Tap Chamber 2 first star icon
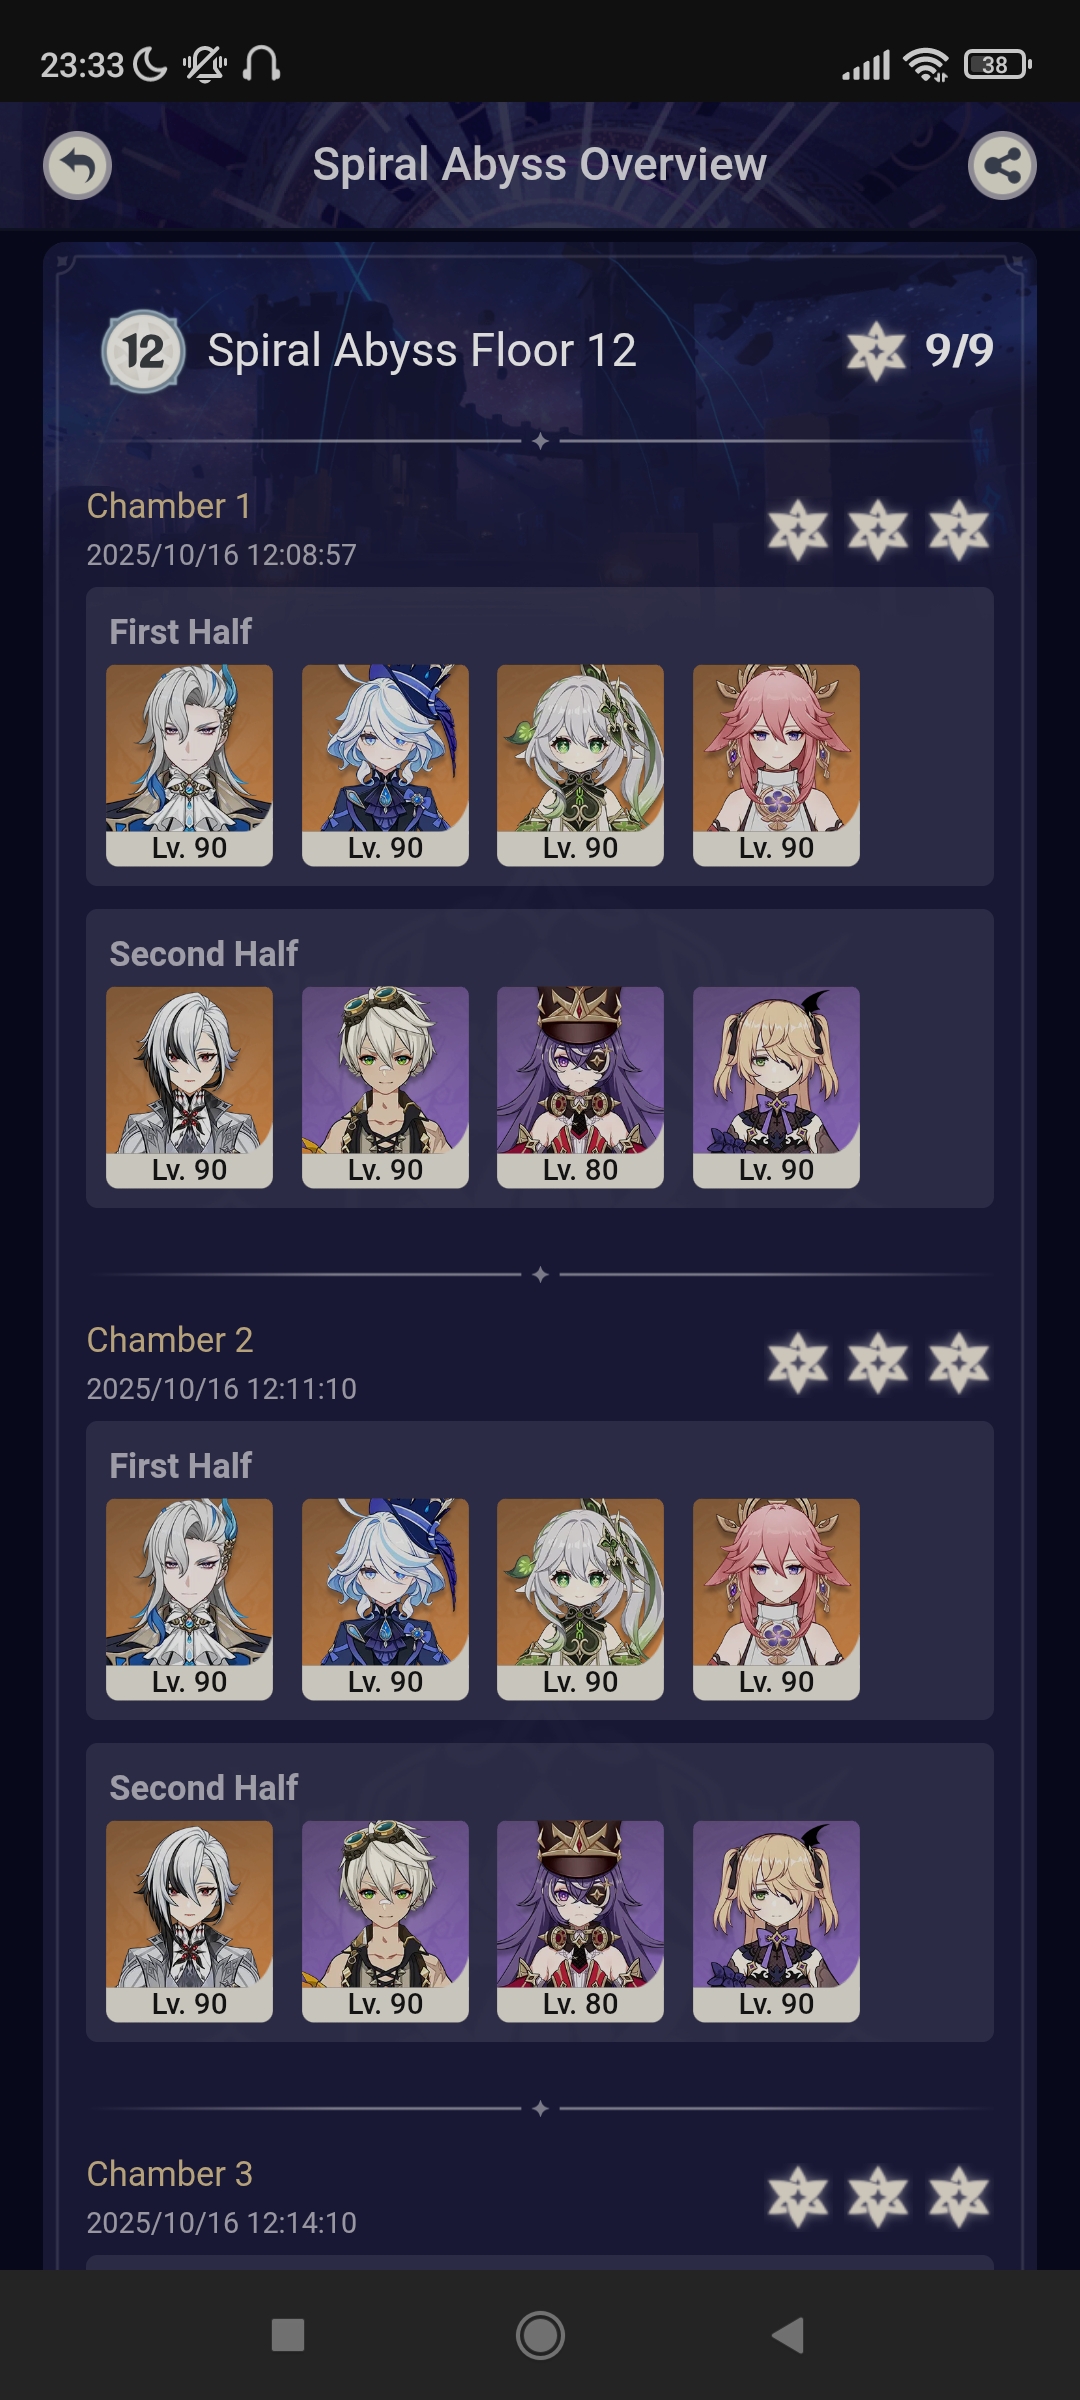The image size is (1080, 2400). [798, 1363]
